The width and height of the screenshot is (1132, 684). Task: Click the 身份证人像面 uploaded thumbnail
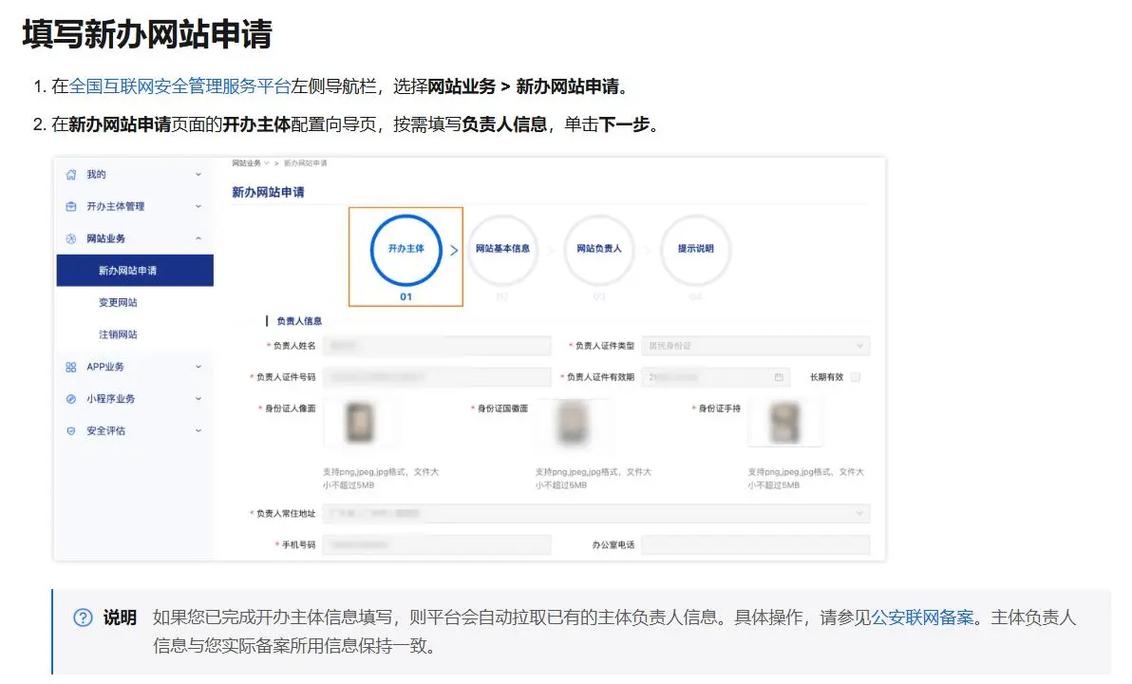(360, 423)
